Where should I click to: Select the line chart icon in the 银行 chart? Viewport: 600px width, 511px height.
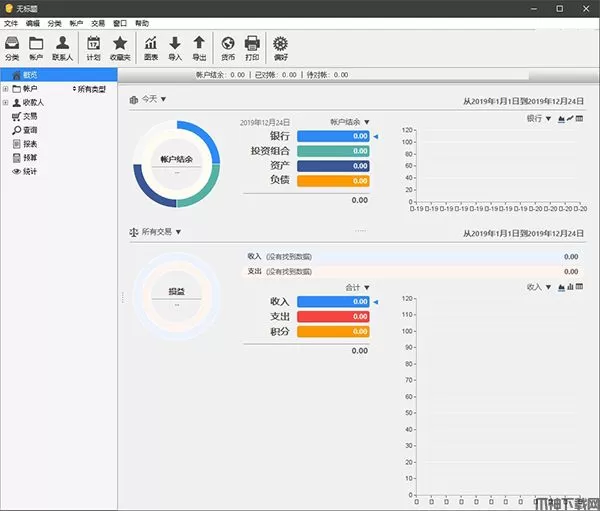pos(570,119)
